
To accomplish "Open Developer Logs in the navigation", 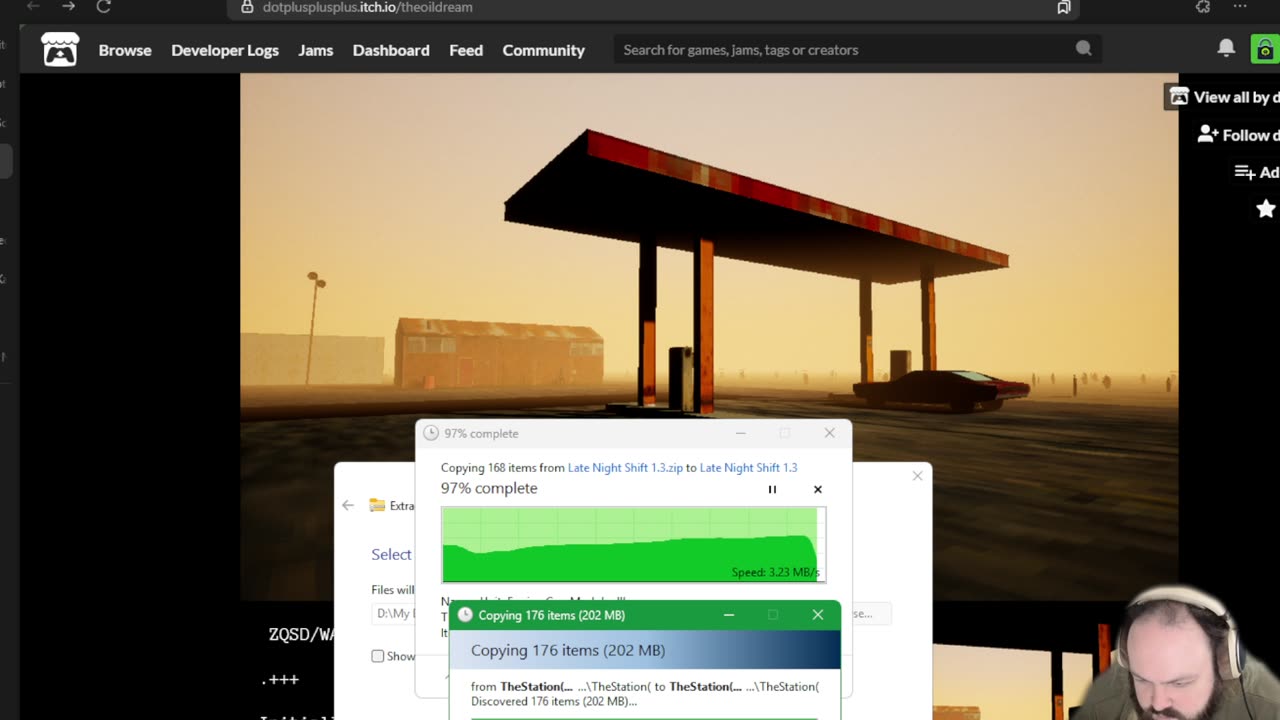I will coord(225,50).
